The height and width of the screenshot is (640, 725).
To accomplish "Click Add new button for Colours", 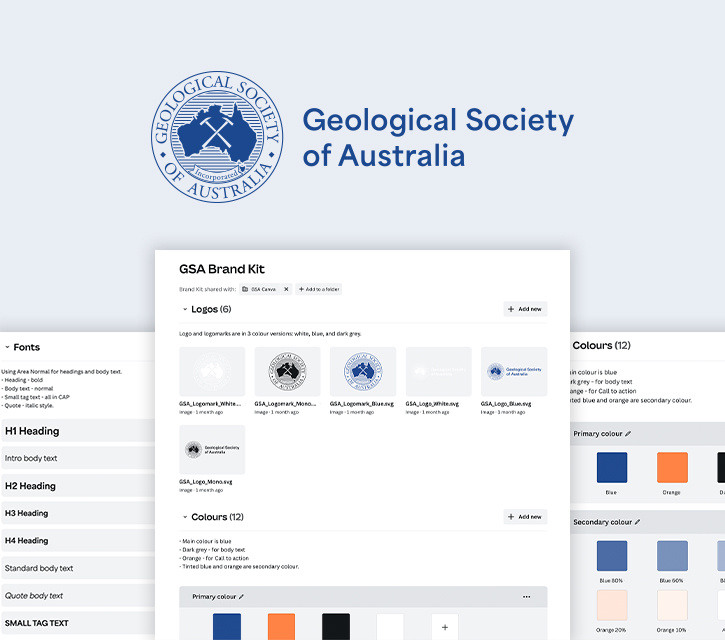I will click(x=525, y=517).
